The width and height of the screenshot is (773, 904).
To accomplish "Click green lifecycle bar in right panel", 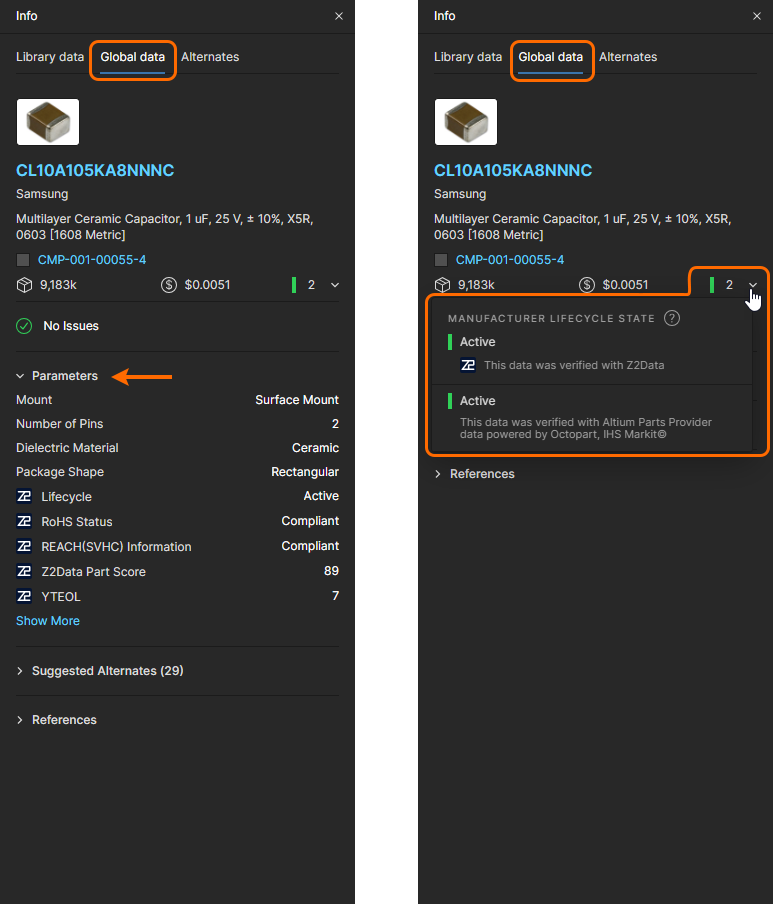I will click(x=712, y=285).
